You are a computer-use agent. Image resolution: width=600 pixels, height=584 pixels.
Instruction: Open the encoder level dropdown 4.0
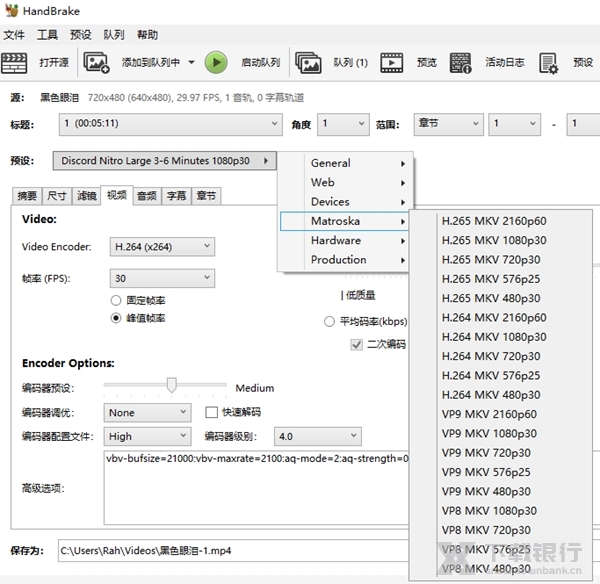[x=318, y=436]
